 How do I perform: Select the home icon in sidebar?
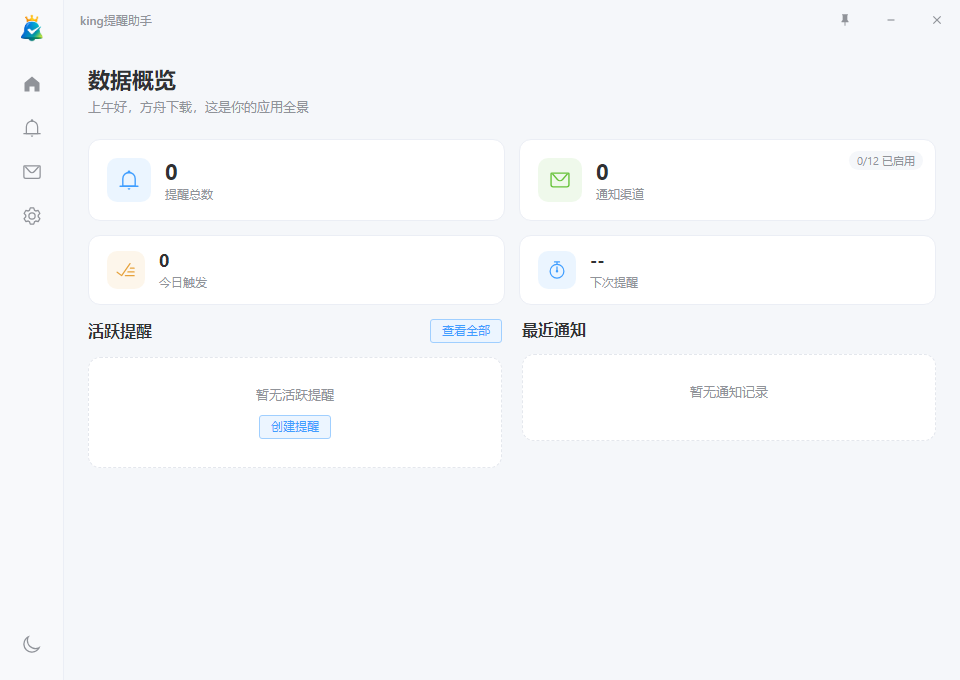[31, 84]
